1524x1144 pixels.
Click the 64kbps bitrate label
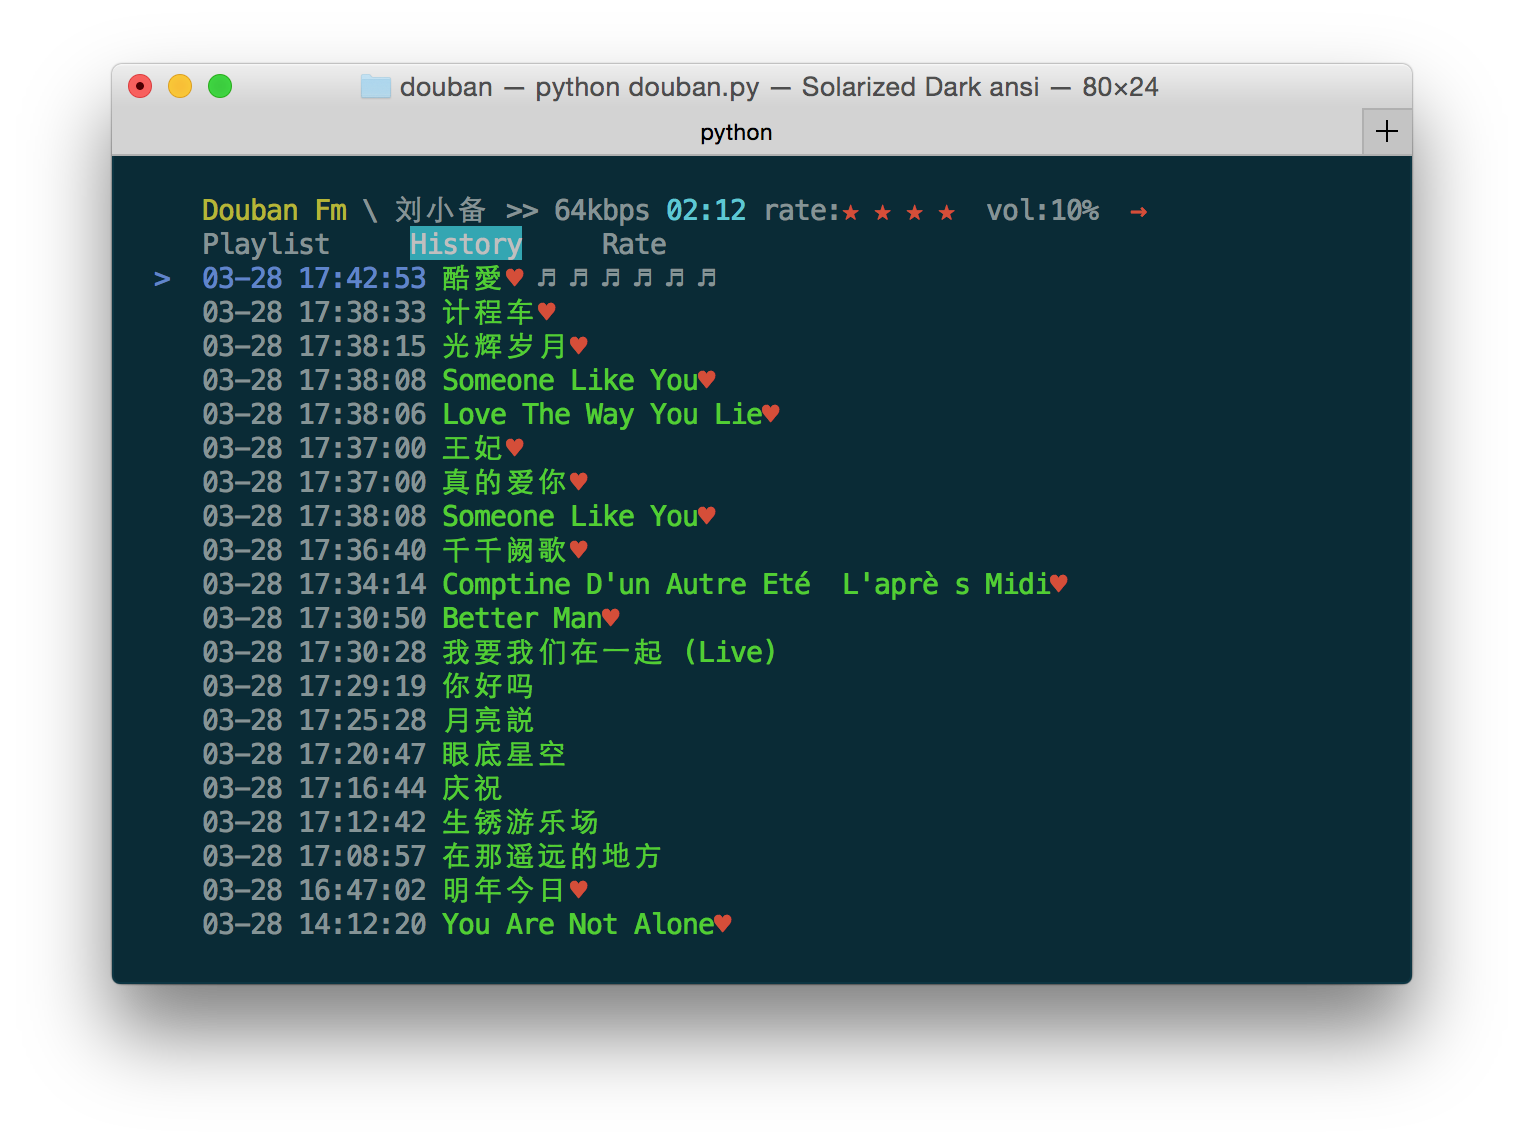point(602,210)
